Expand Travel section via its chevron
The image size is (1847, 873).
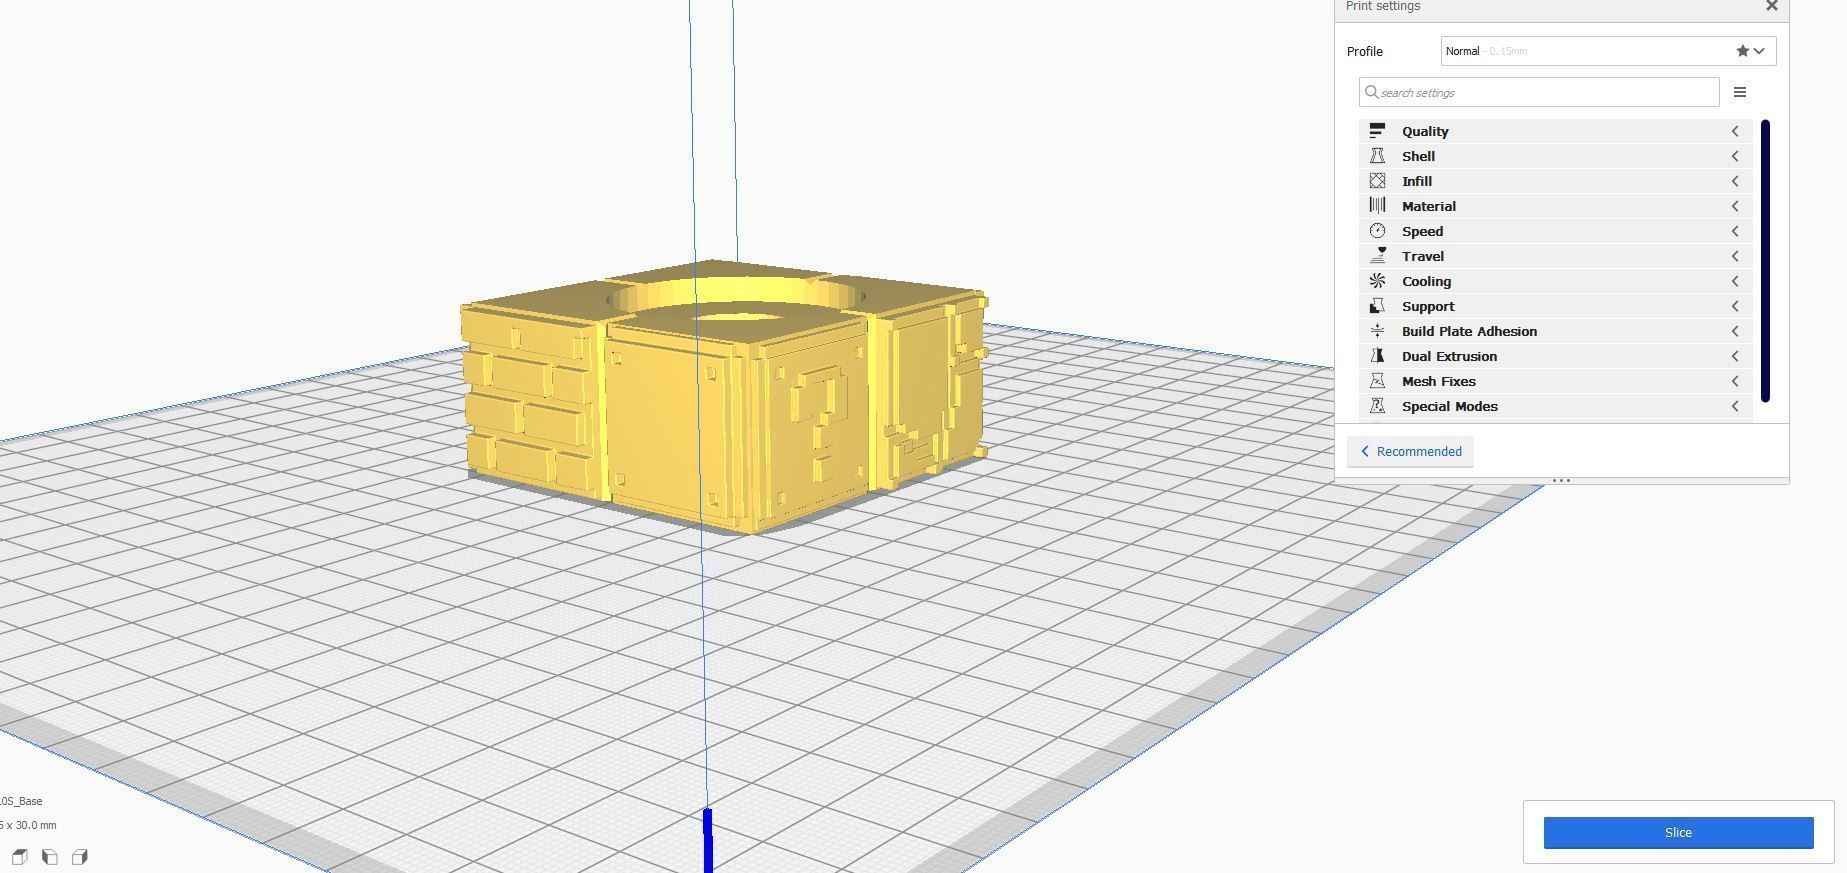click(x=1735, y=256)
